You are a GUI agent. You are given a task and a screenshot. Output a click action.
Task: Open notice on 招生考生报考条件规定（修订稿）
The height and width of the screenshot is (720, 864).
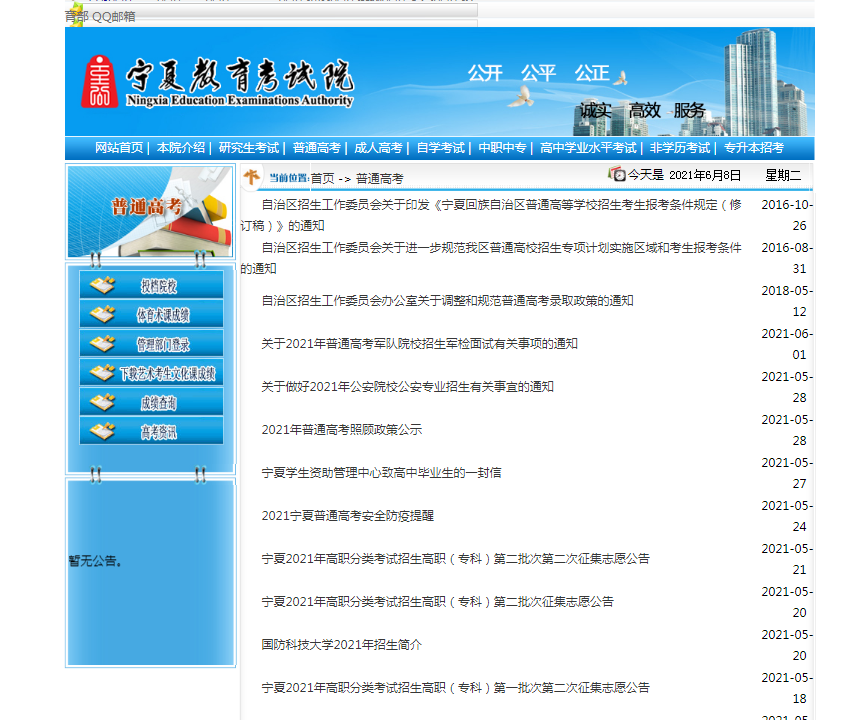tap(491, 215)
